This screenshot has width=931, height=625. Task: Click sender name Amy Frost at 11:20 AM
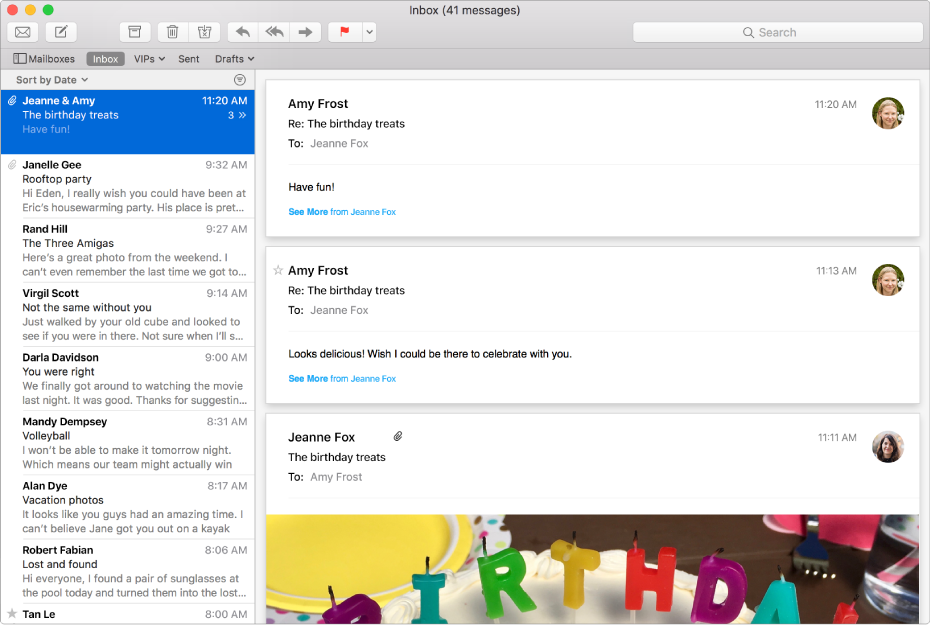tap(318, 104)
